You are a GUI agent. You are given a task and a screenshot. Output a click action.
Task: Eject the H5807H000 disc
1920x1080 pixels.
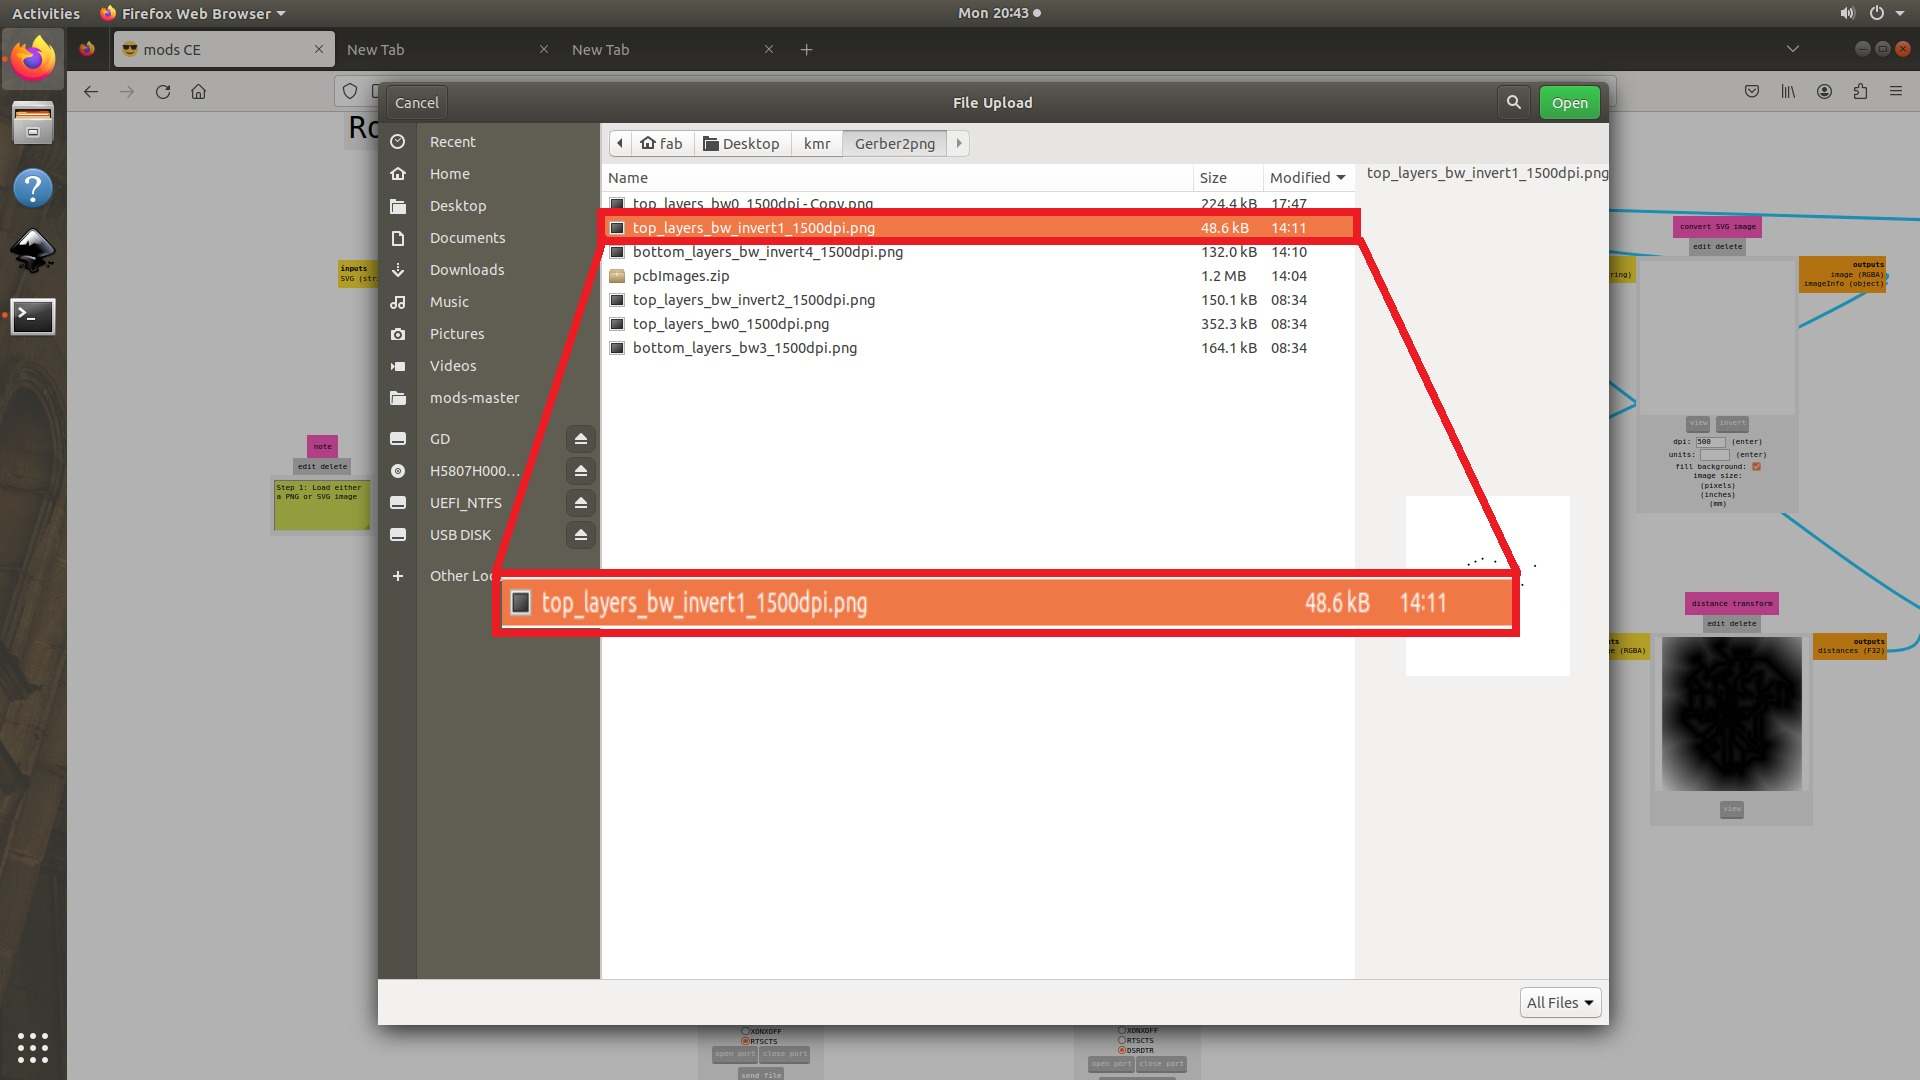[x=580, y=471]
